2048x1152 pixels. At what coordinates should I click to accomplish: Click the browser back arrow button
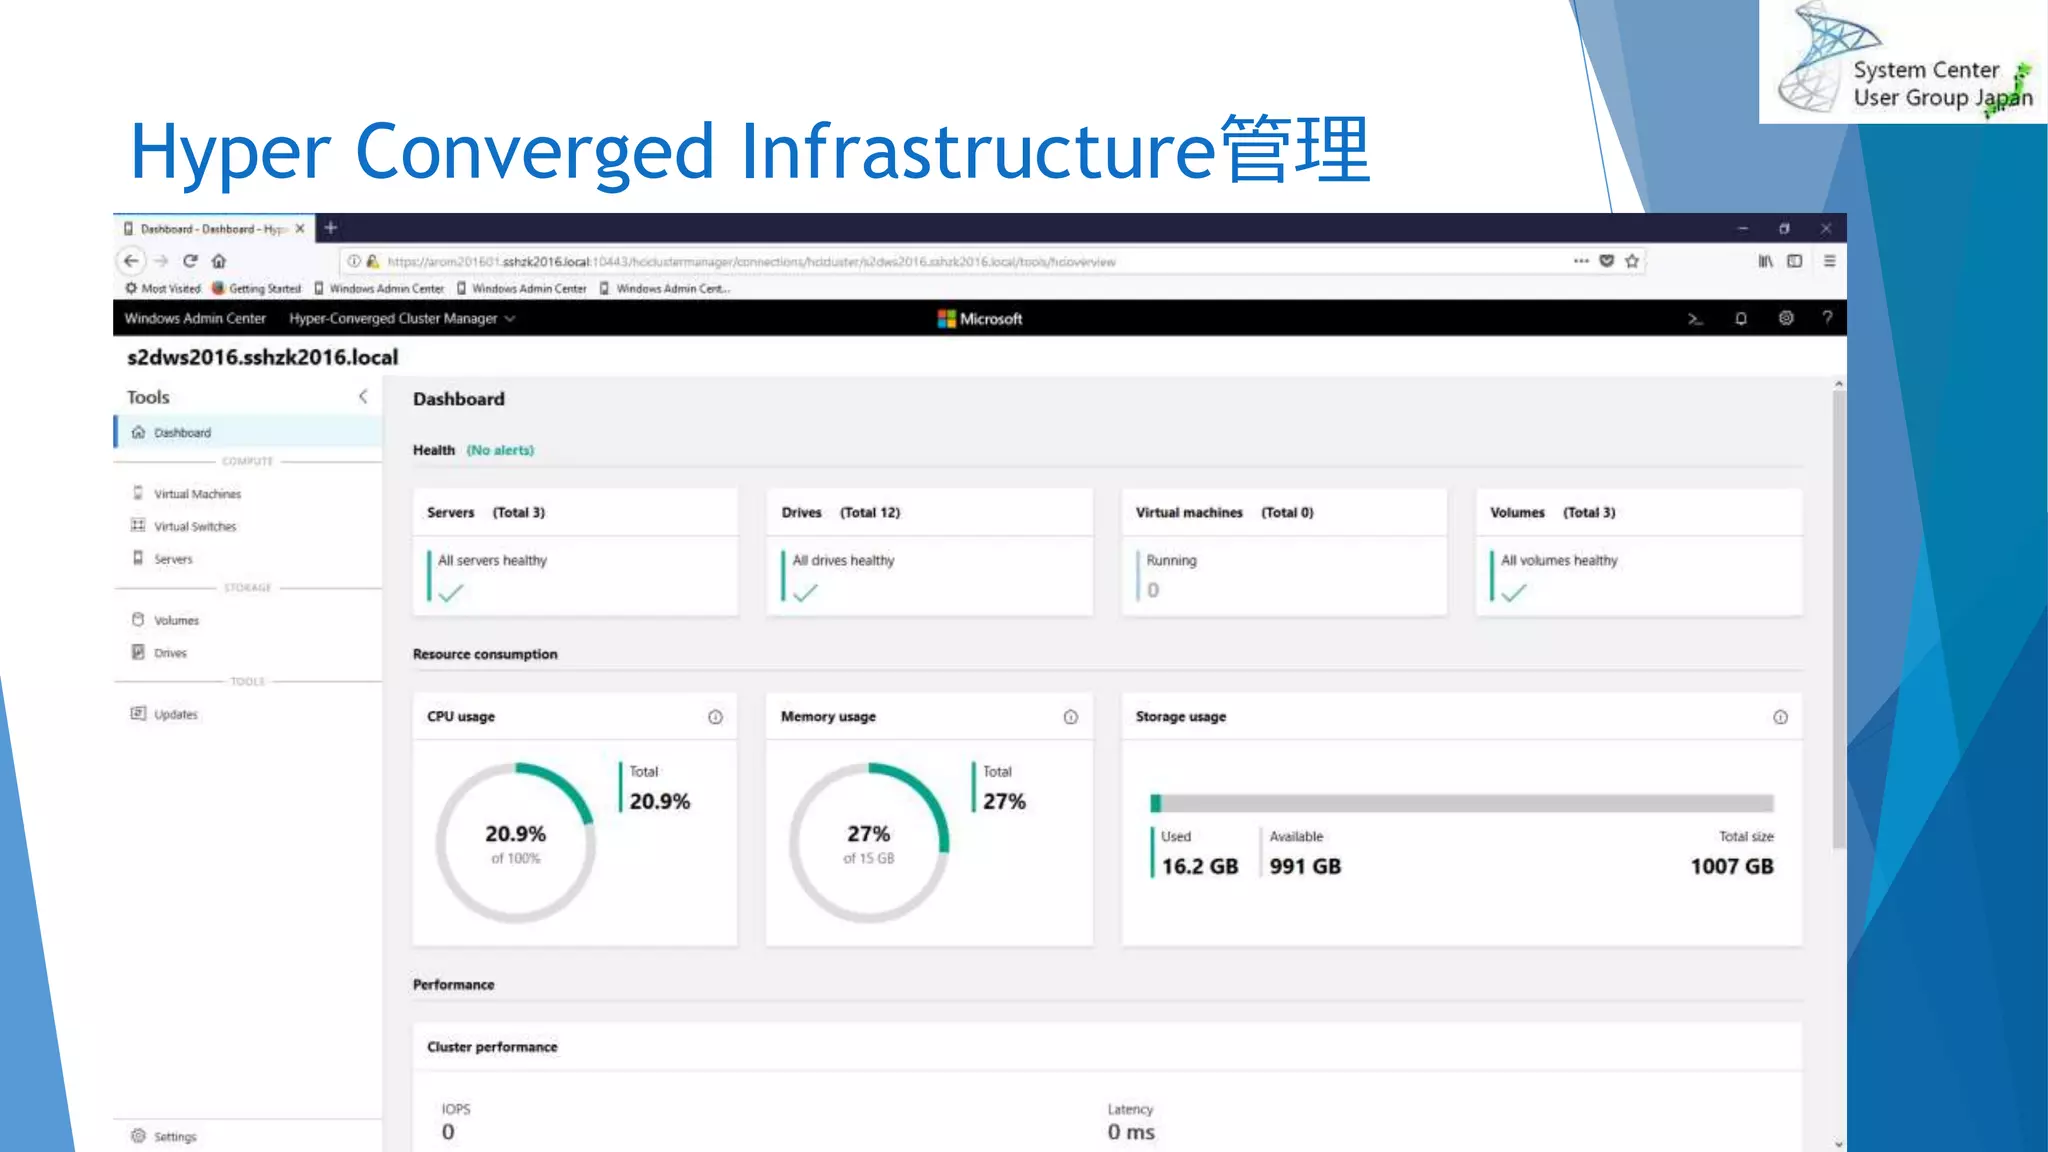tap(131, 261)
